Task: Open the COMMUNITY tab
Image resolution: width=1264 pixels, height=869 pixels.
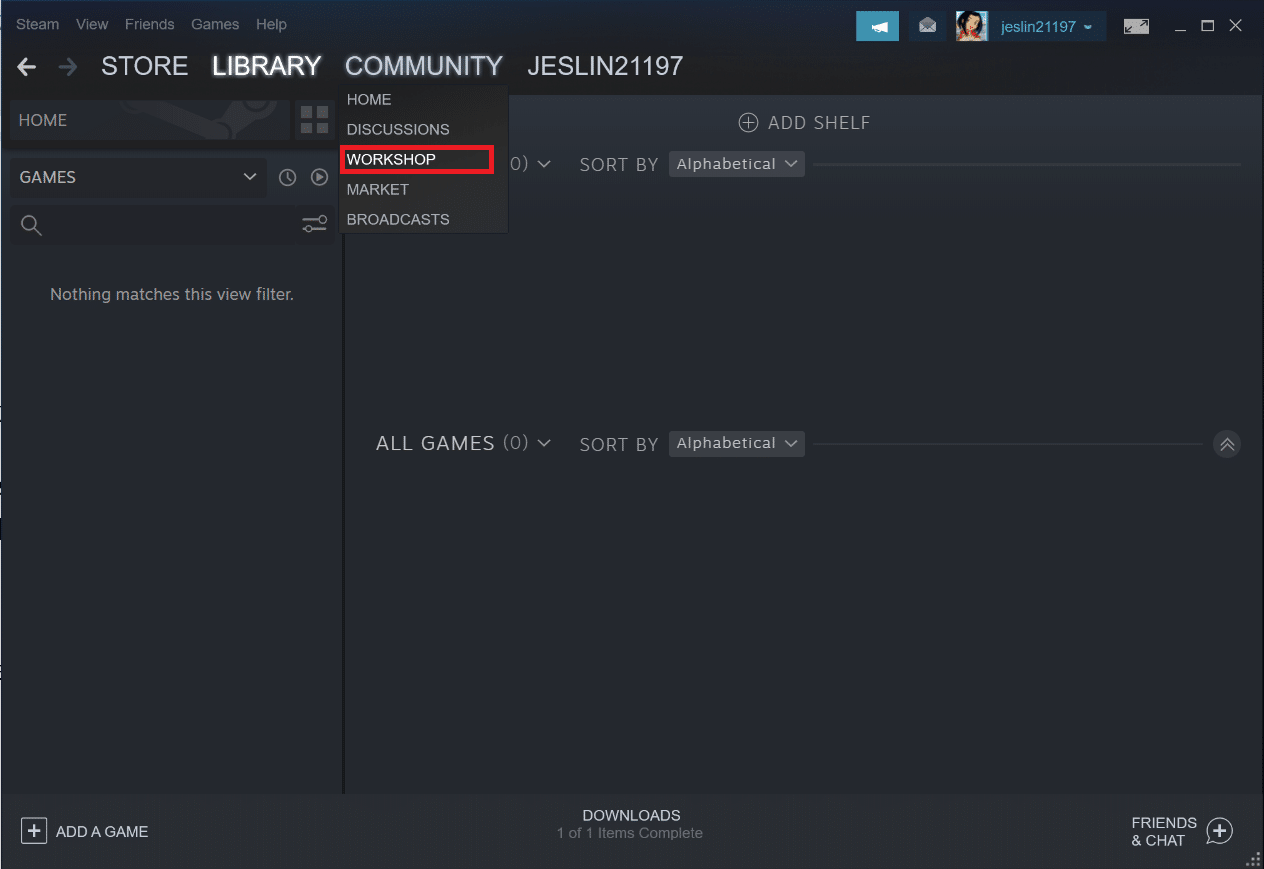Action: coord(424,66)
